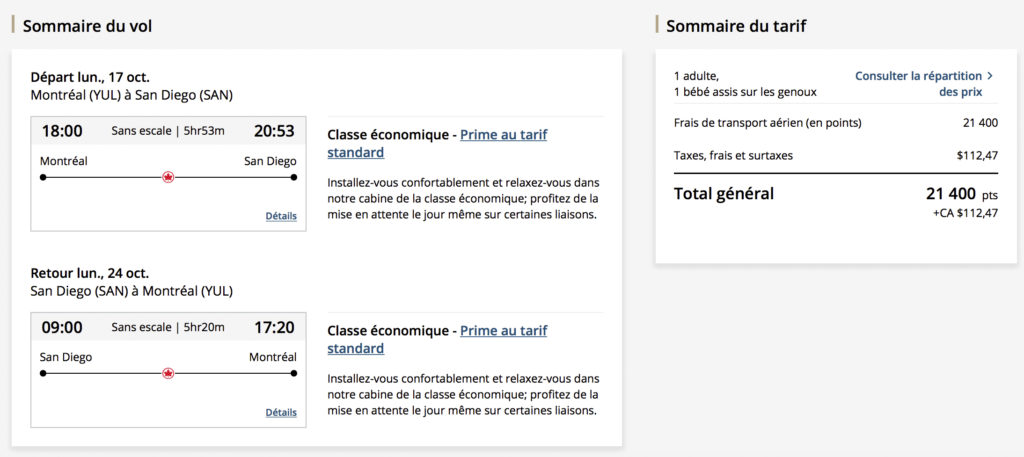Screen dimensions: 1024x457
Task: Click the 18:00 departure time in the outbound card
Action: click(62, 131)
